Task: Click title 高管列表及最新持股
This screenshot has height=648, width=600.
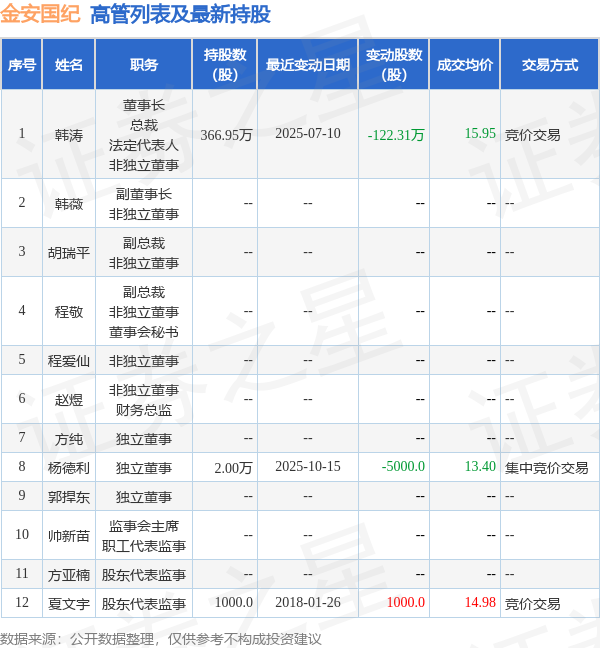Action: point(180,14)
